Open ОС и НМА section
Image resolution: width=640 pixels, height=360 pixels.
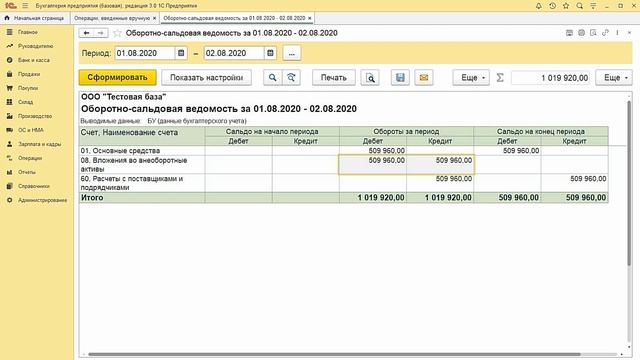30,130
